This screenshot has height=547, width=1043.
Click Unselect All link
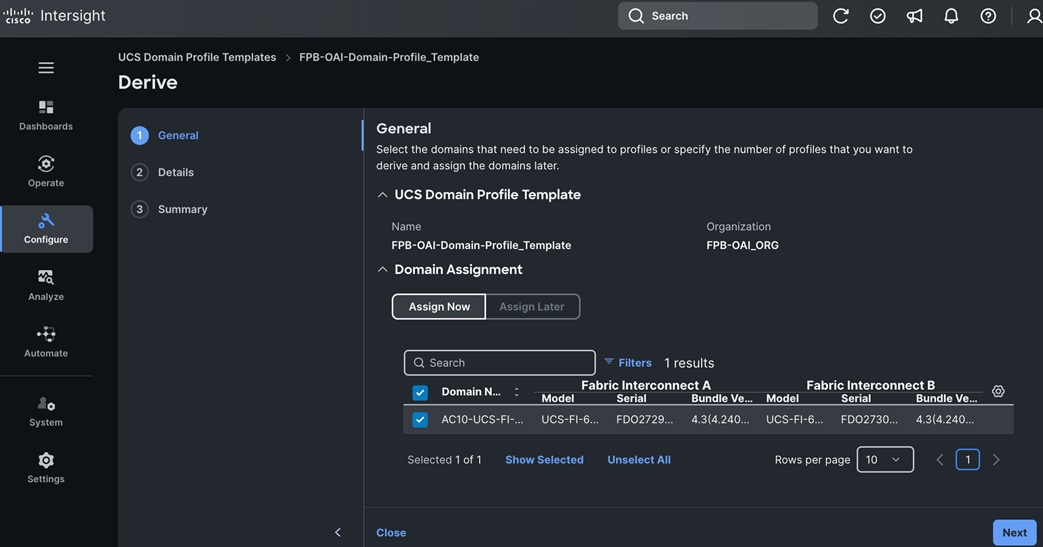point(639,460)
